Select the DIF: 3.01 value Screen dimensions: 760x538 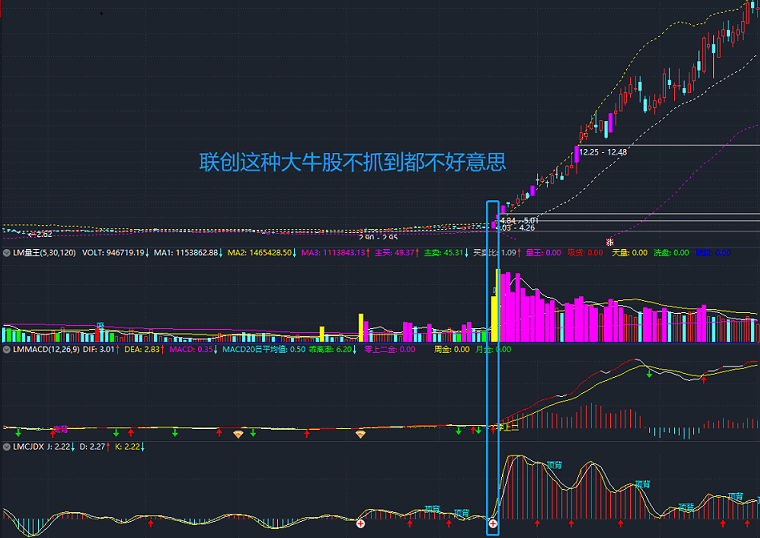click(101, 349)
